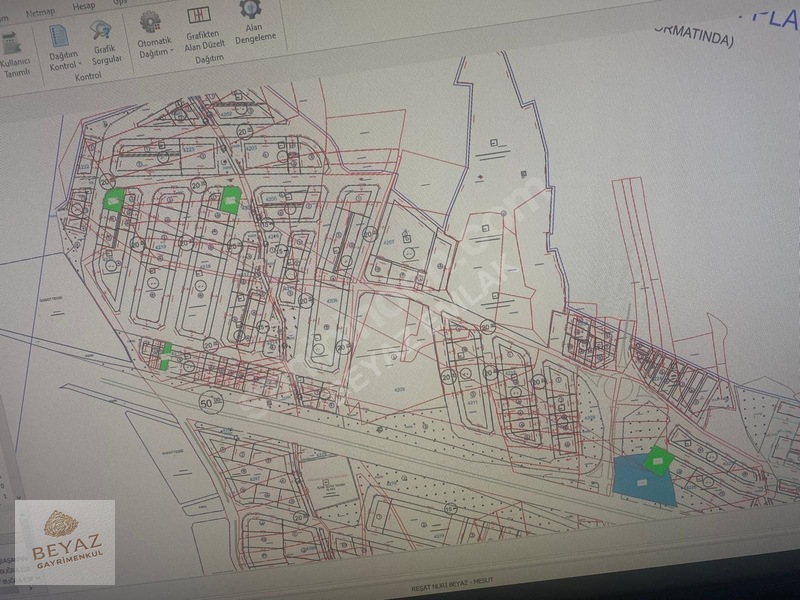Click parcel block number 4223
This screenshot has height=600, width=800.
188,150
